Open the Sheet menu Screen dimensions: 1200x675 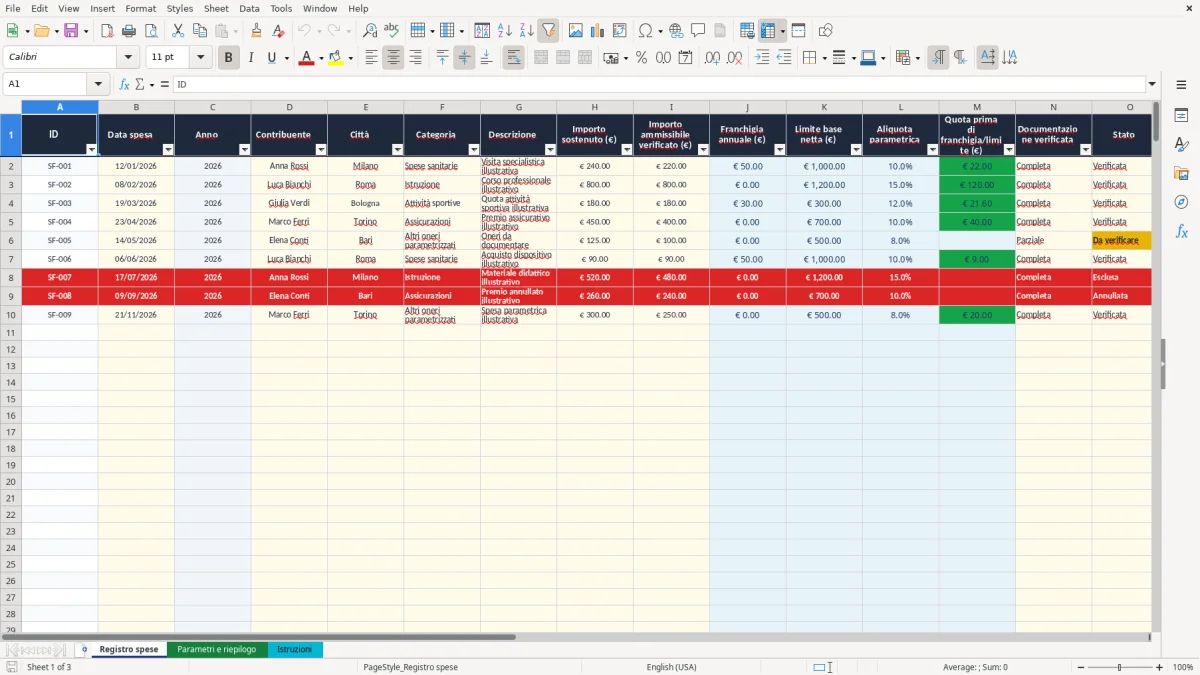[x=216, y=8]
